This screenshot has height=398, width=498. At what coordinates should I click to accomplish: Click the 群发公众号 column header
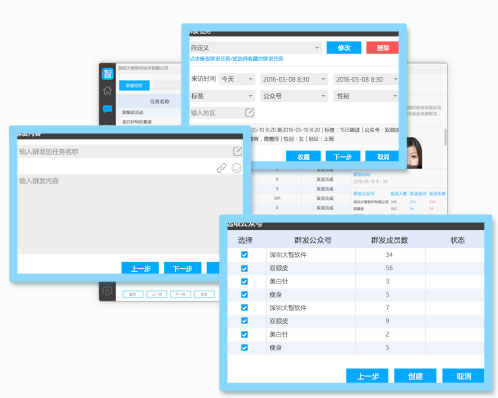[313, 240]
